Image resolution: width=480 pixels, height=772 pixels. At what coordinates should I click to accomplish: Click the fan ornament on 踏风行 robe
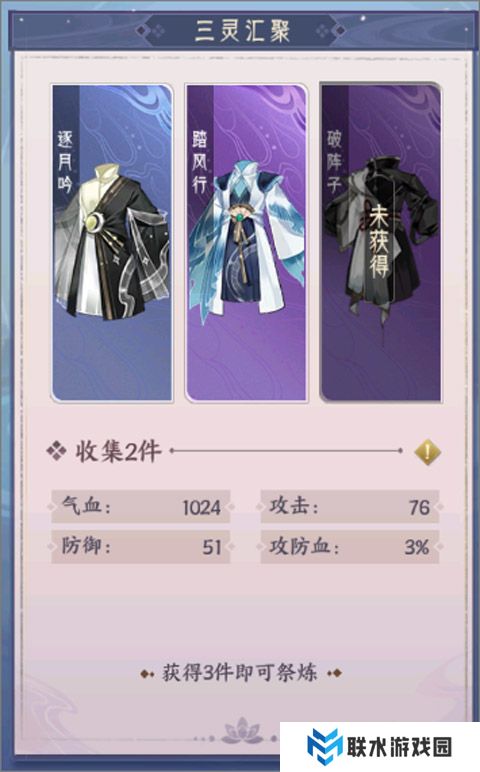pyautogui.click(x=240, y=215)
